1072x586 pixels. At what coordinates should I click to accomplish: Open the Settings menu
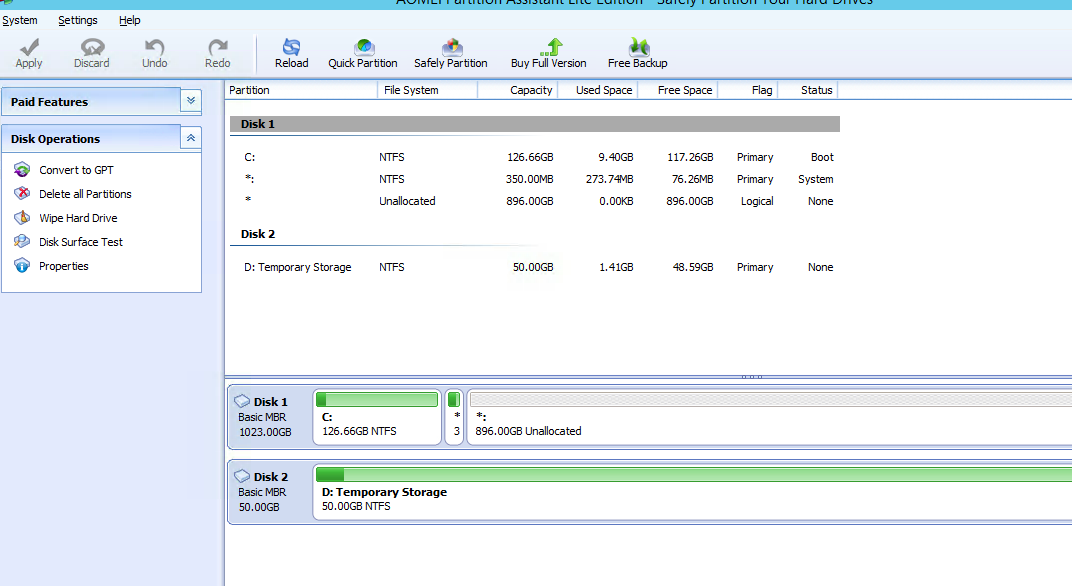(x=77, y=19)
